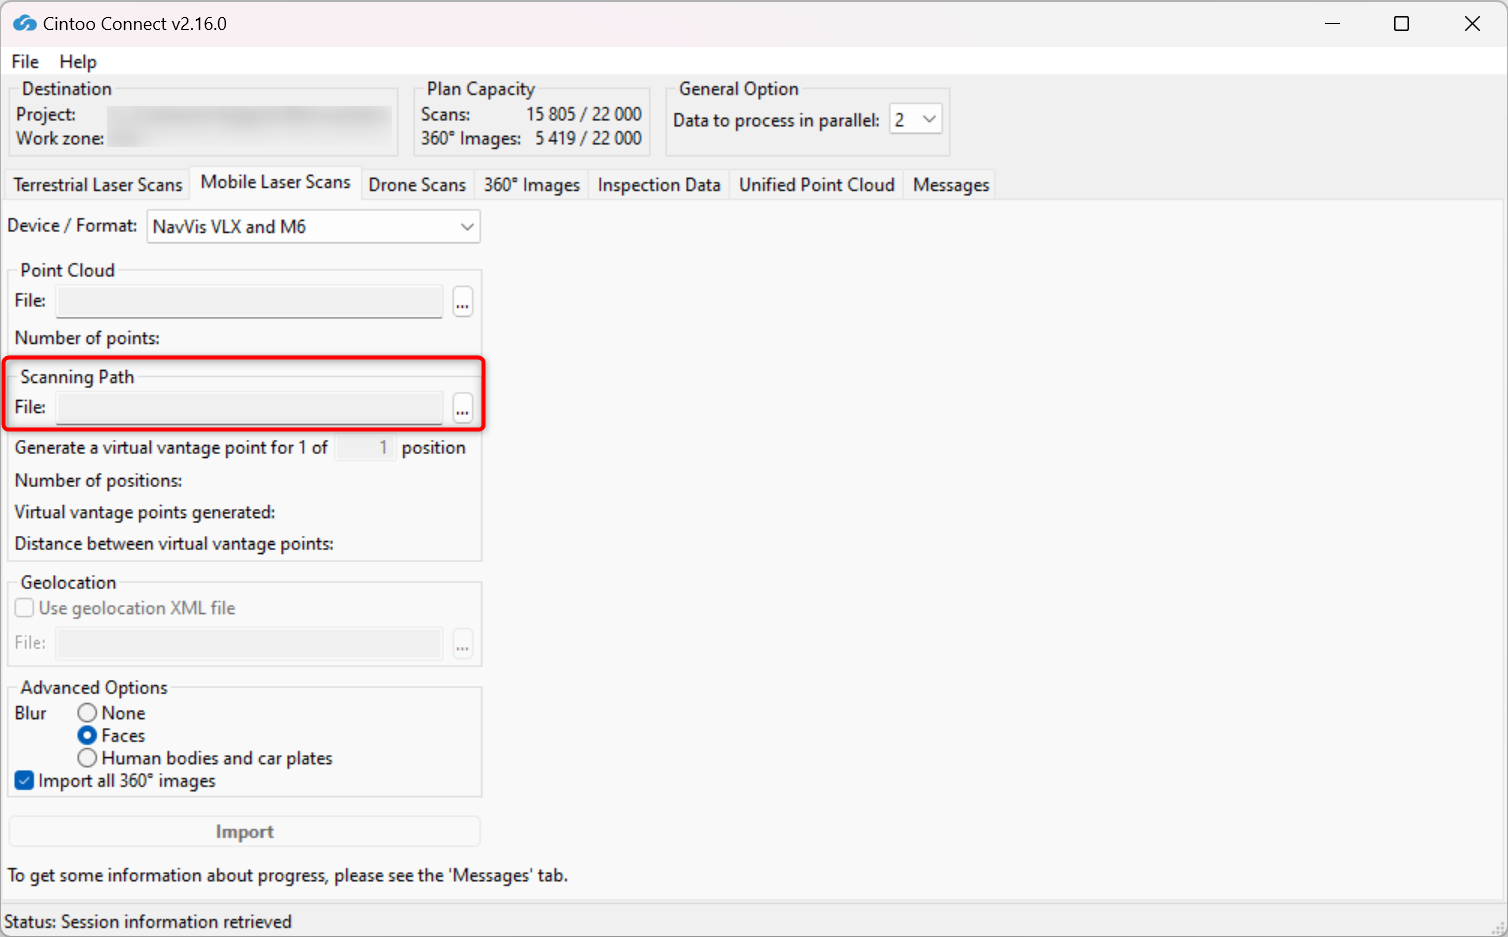Expand the Device / Format dropdown
Screen dimensions: 1508x937
coord(314,227)
